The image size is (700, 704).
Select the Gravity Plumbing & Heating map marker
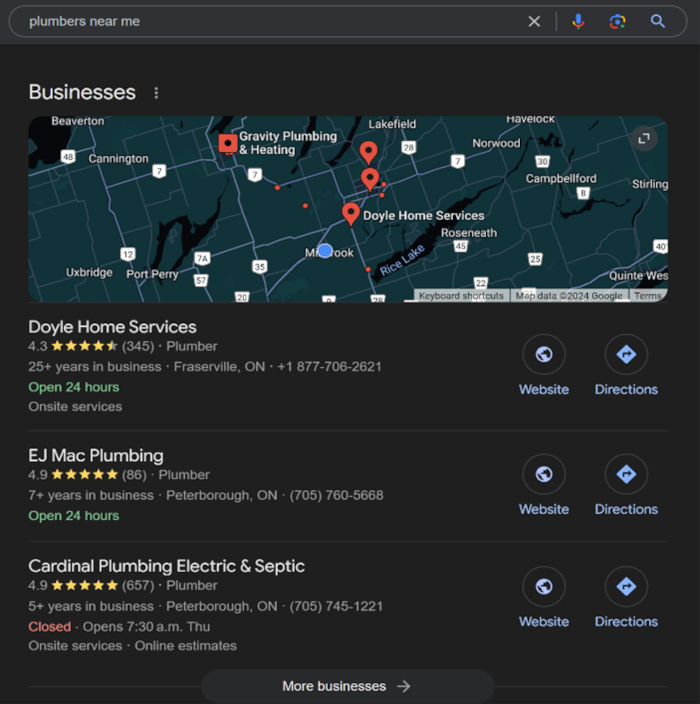pyautogui.click(x=228, y=144)
